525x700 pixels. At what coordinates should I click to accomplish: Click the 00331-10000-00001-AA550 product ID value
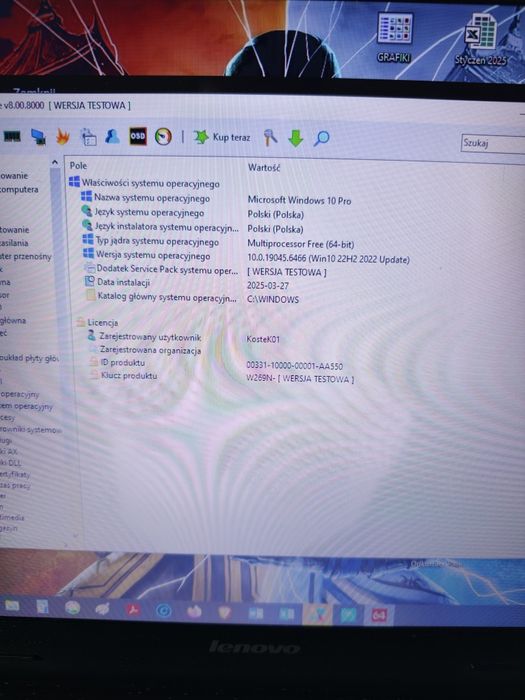coord(295,366)
